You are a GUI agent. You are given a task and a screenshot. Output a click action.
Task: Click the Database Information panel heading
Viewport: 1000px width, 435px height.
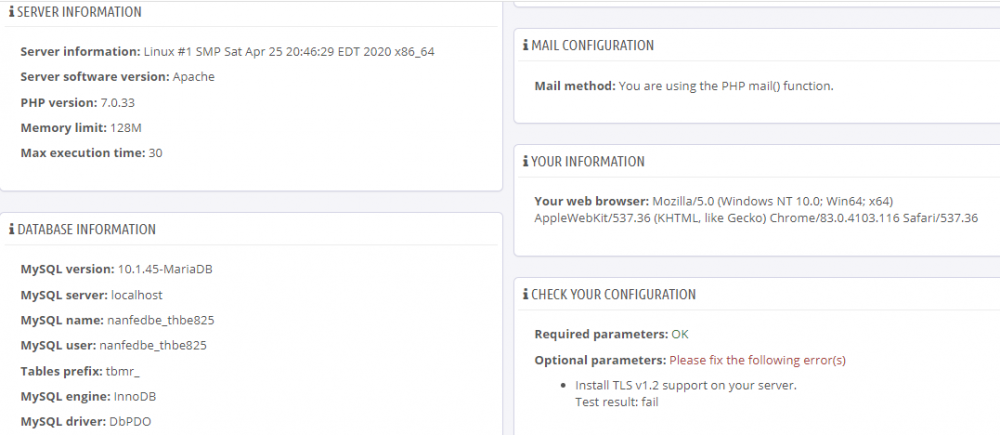click(87, 230)
